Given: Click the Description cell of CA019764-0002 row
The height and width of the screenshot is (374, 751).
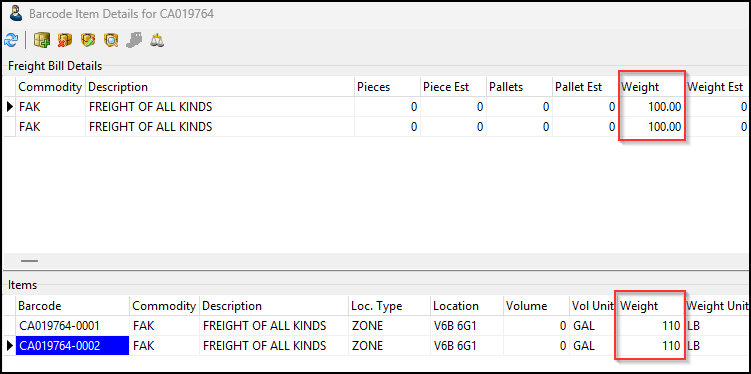Looking at the screenshot, I should pyautogui.click(x=274, y=345).
